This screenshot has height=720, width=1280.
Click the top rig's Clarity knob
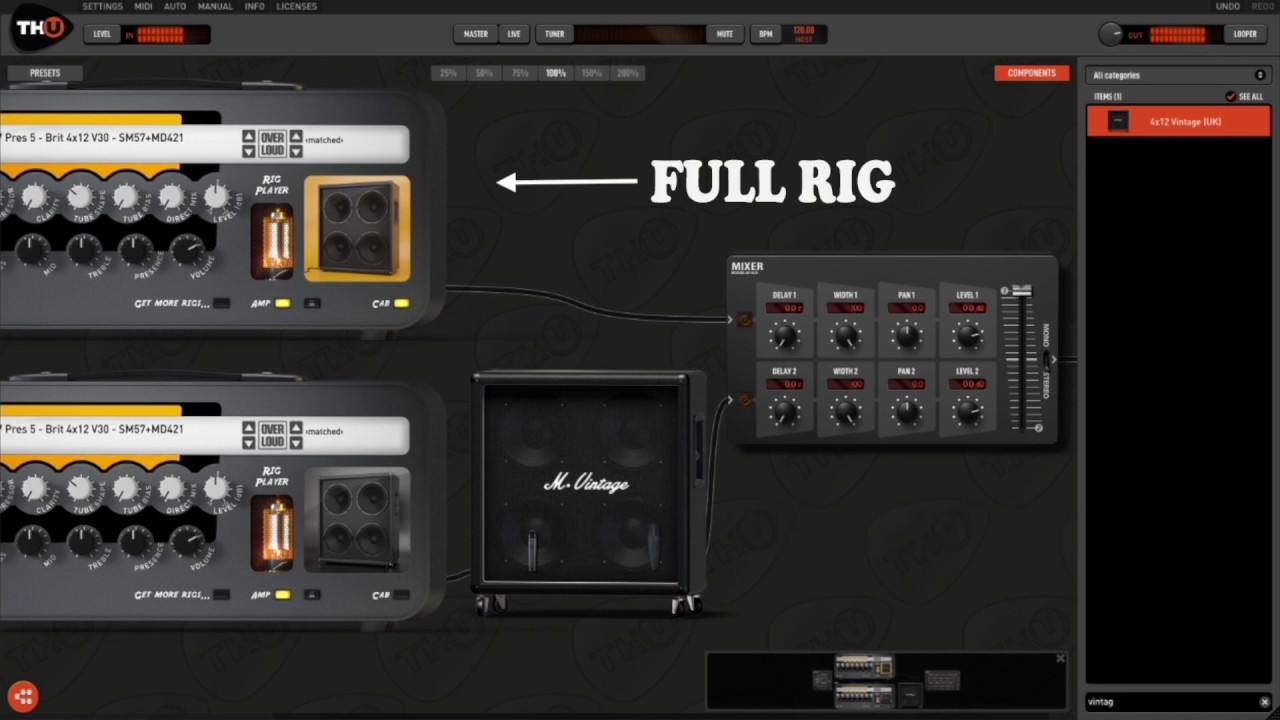pos(34,197)
